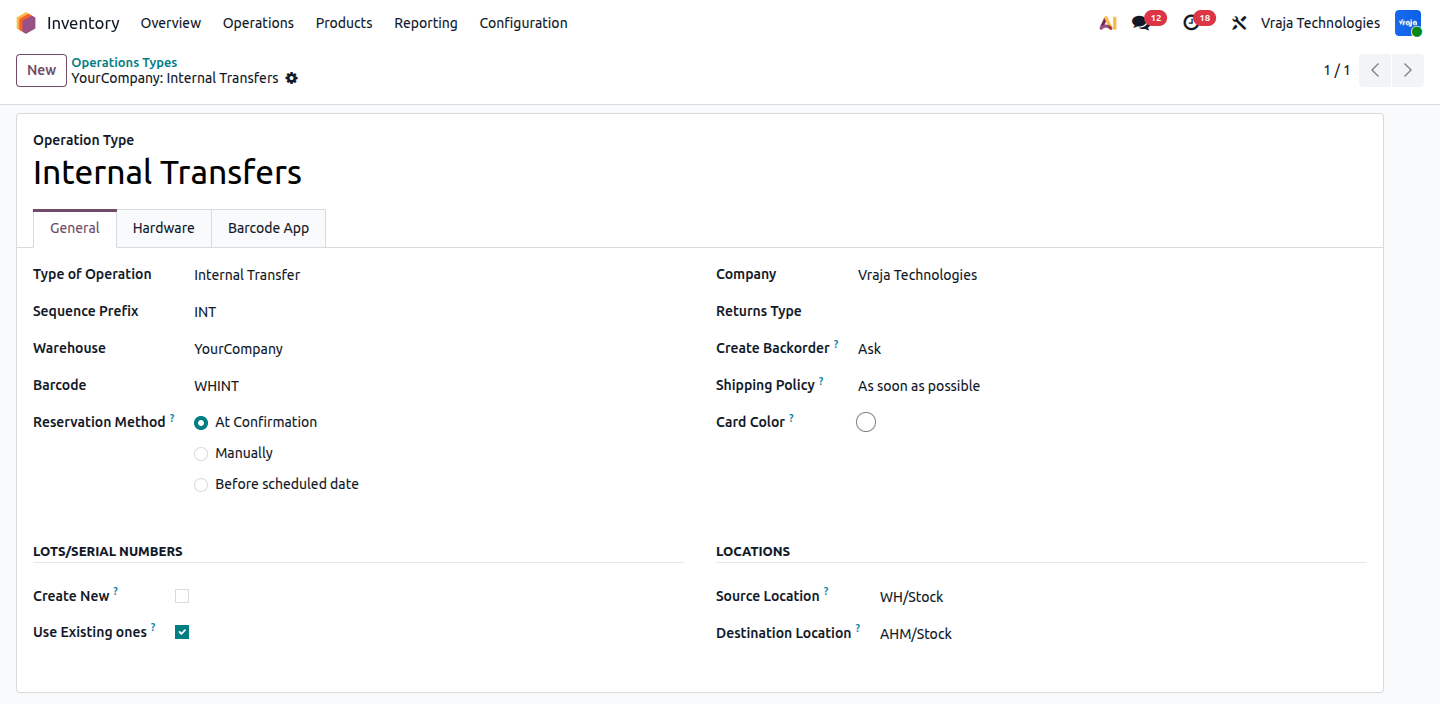Show help tooltip for Use Existing ones
Viewport: 1440px width, 704px height.
[153, 628]
